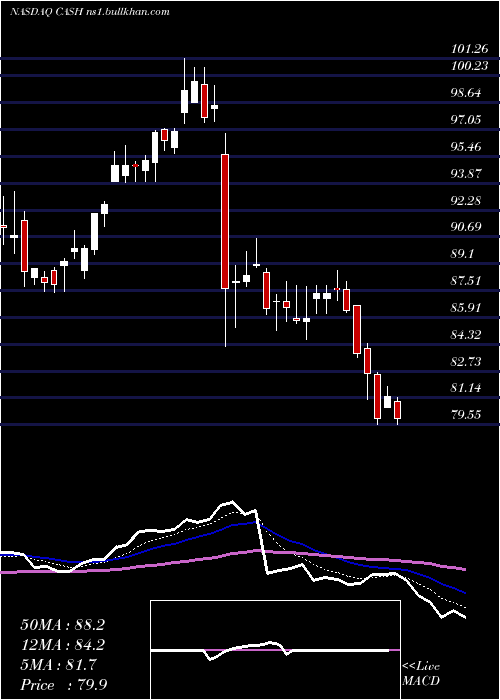The image size is (500, 700).
Task: Click the 5MA : 81.7 readout
Action: tap(58, 665)
